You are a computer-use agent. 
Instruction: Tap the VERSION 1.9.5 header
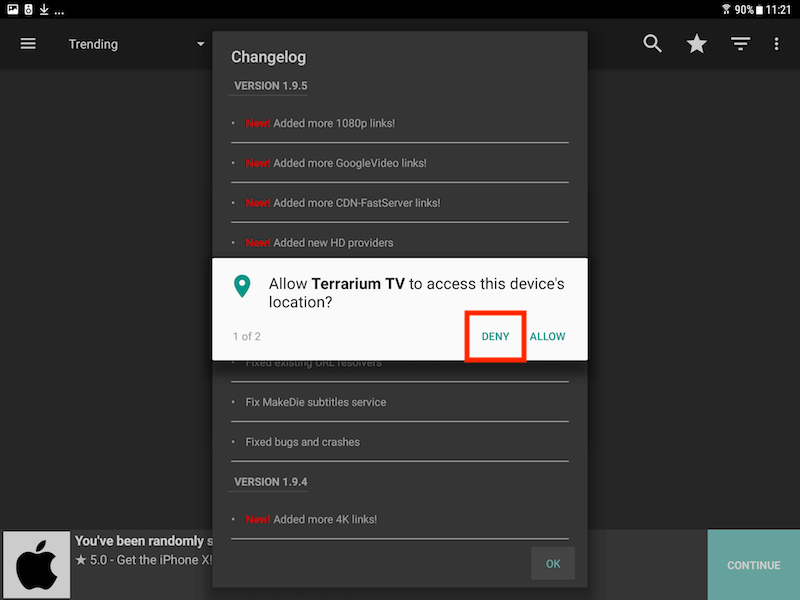click(270, 86)
